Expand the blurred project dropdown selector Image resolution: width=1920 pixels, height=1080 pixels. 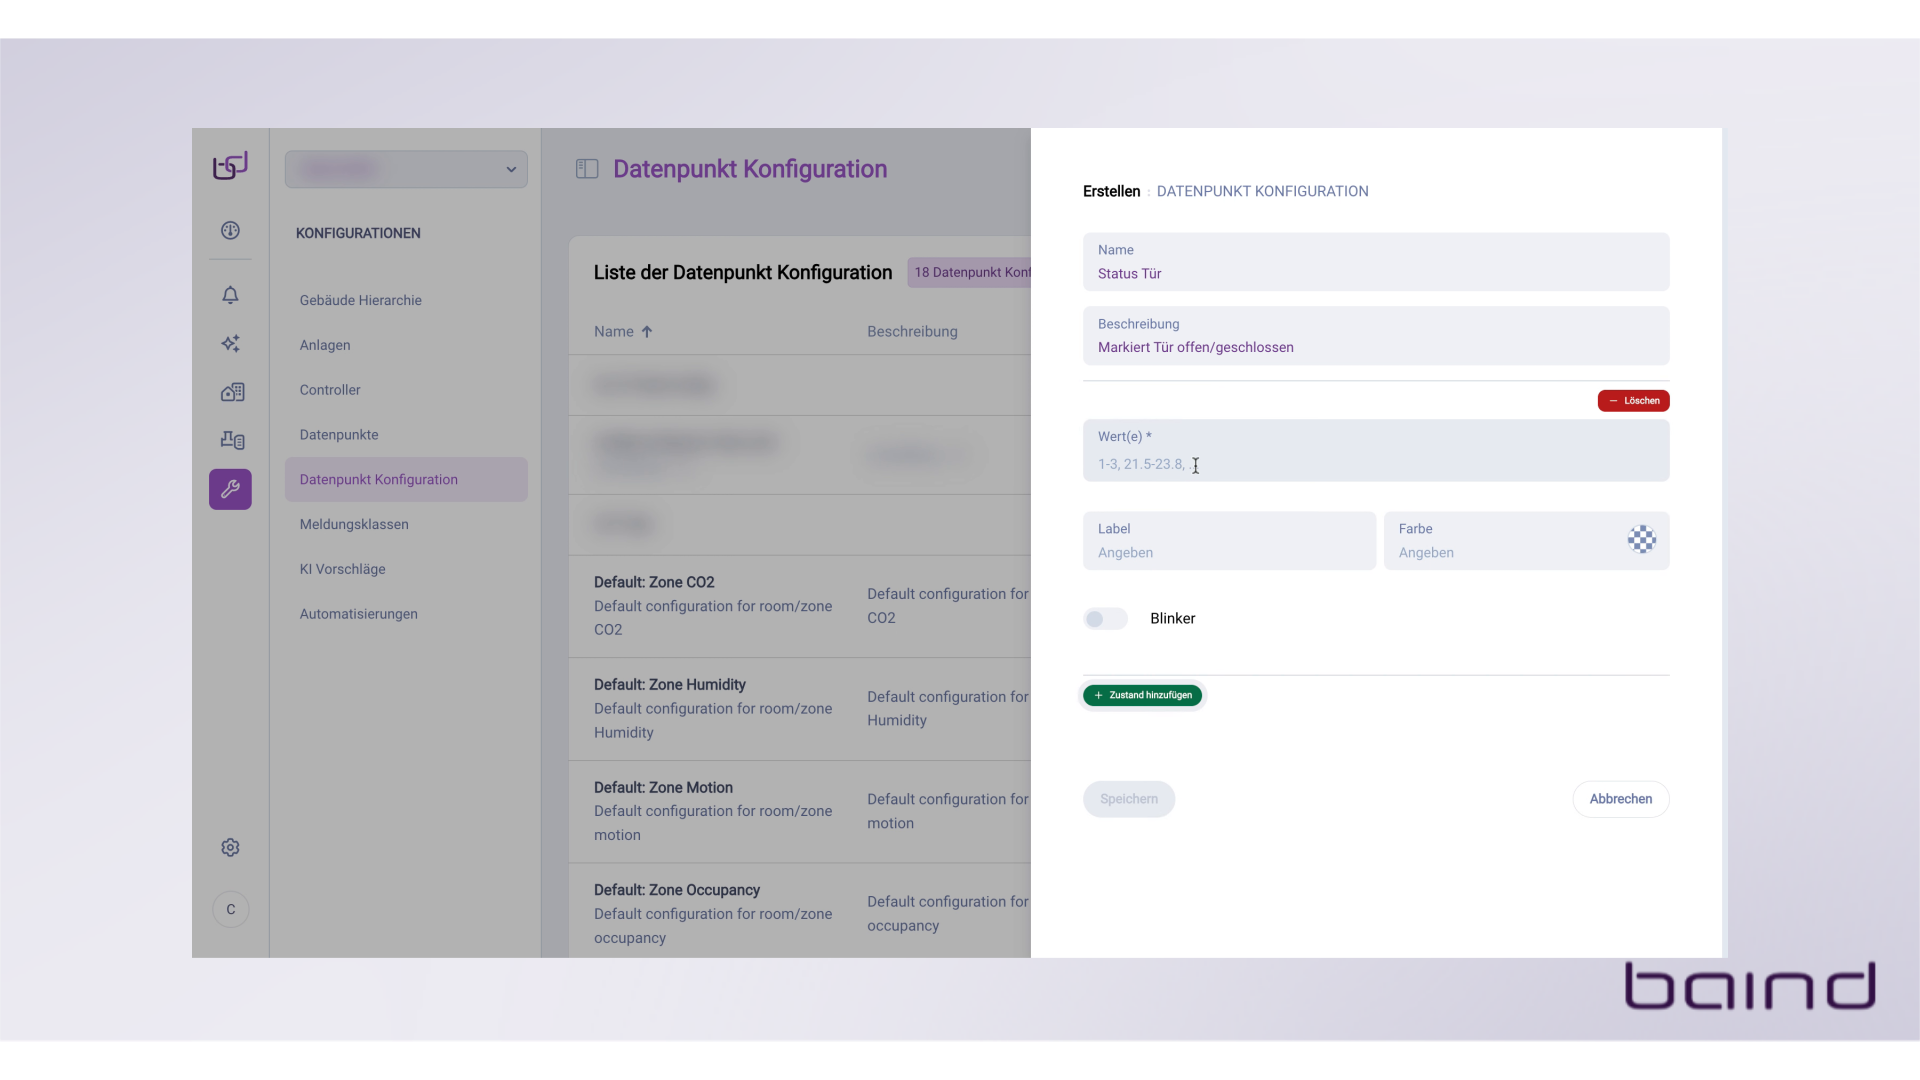(x=406, y=169)
